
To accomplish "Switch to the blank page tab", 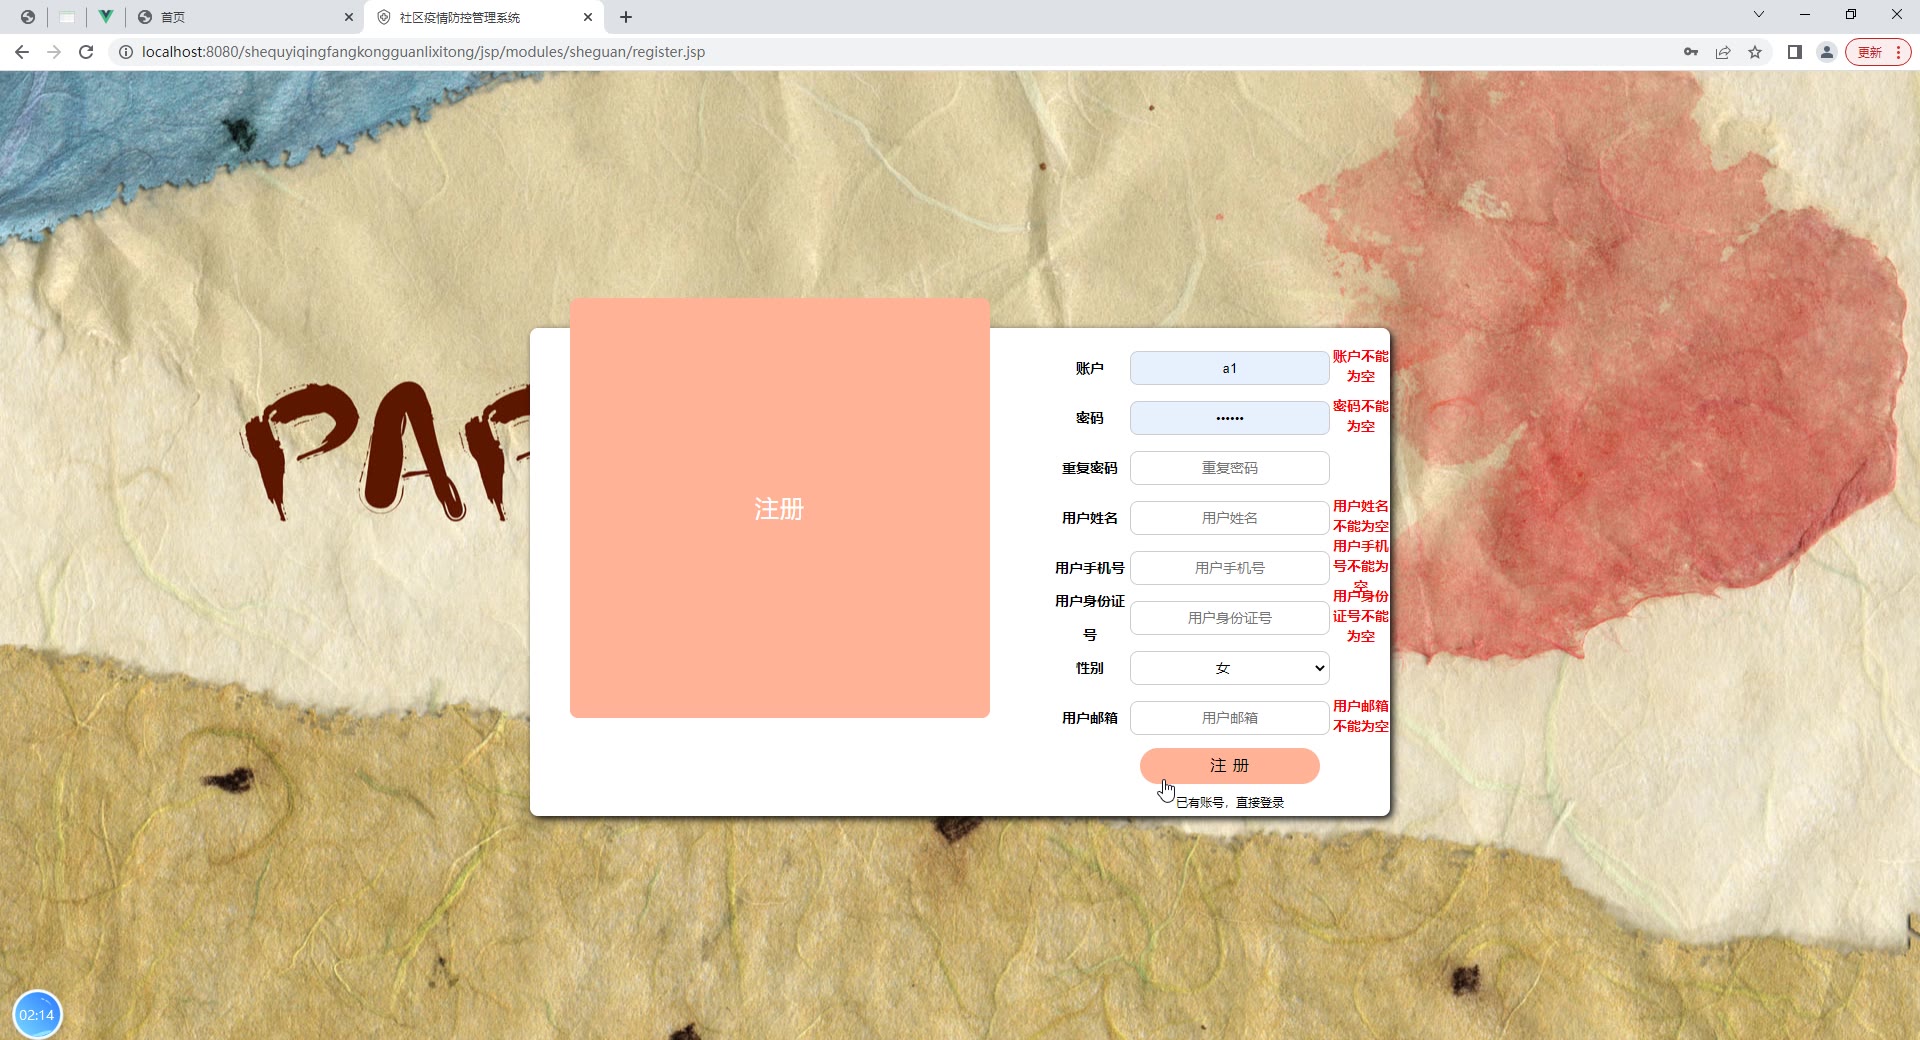I will click(67, 17).
